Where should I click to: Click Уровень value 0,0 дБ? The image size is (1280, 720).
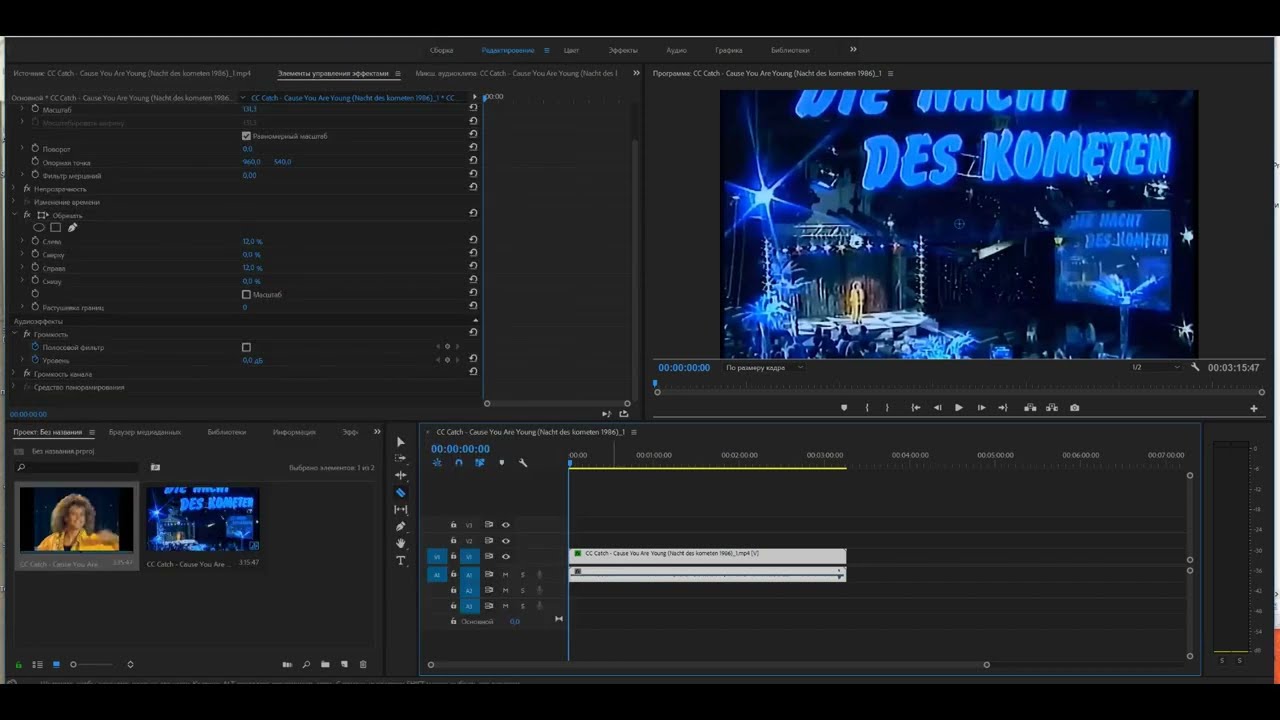[x=252, y=360]
